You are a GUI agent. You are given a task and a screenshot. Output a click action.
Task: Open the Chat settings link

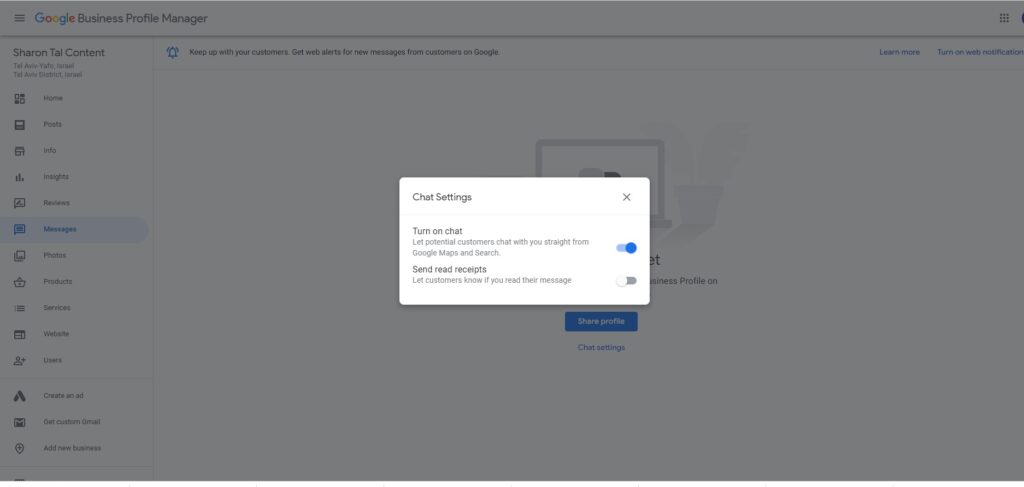tap(601, 348)
